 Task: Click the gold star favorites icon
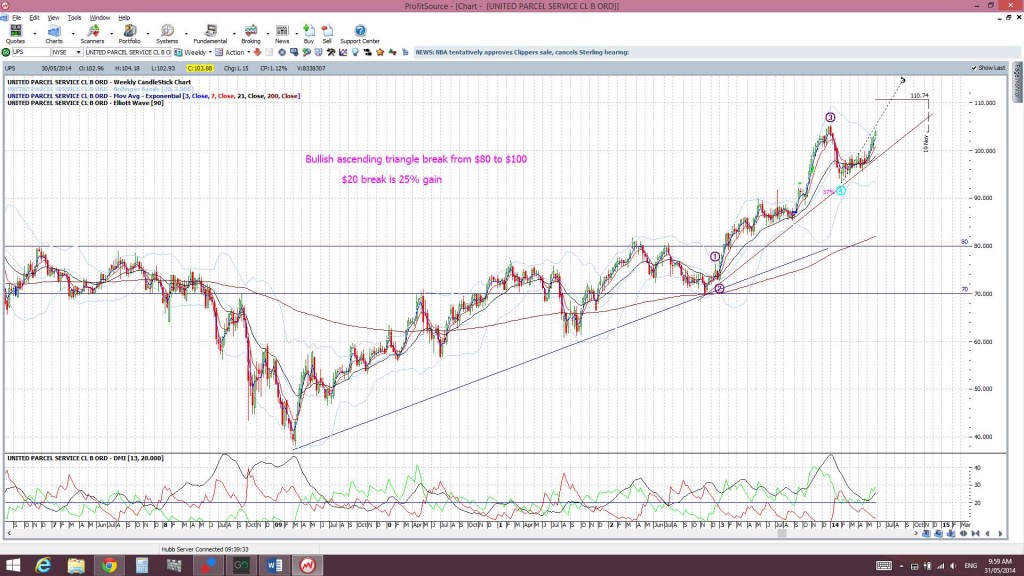click(380, 52)
